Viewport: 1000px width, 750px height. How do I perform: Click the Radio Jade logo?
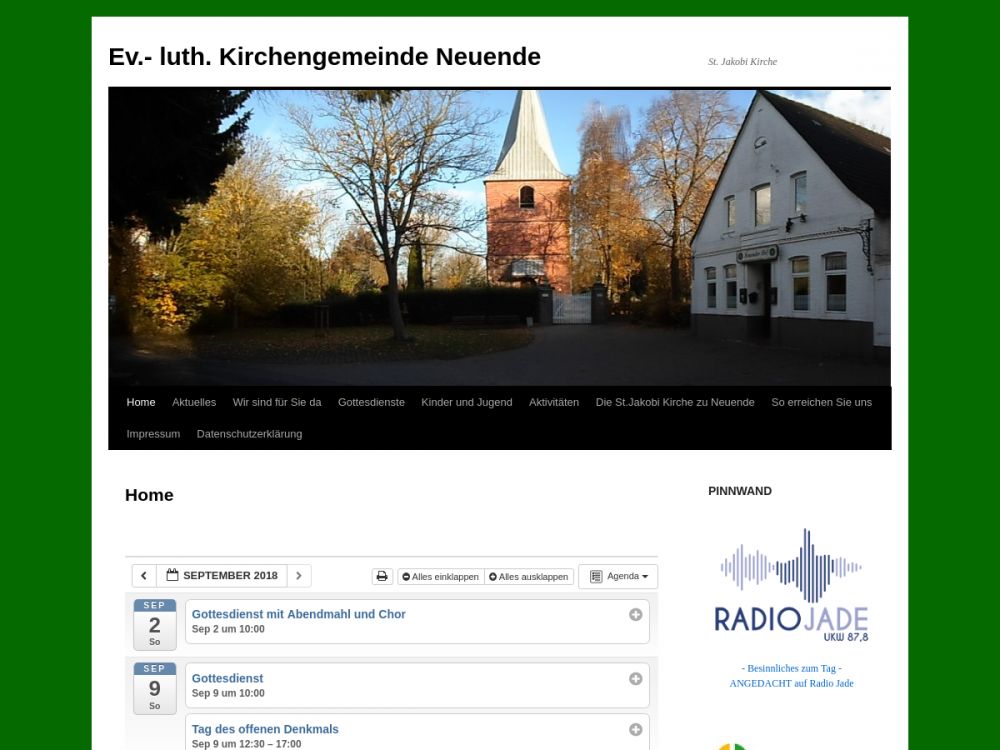pos(791,585)
